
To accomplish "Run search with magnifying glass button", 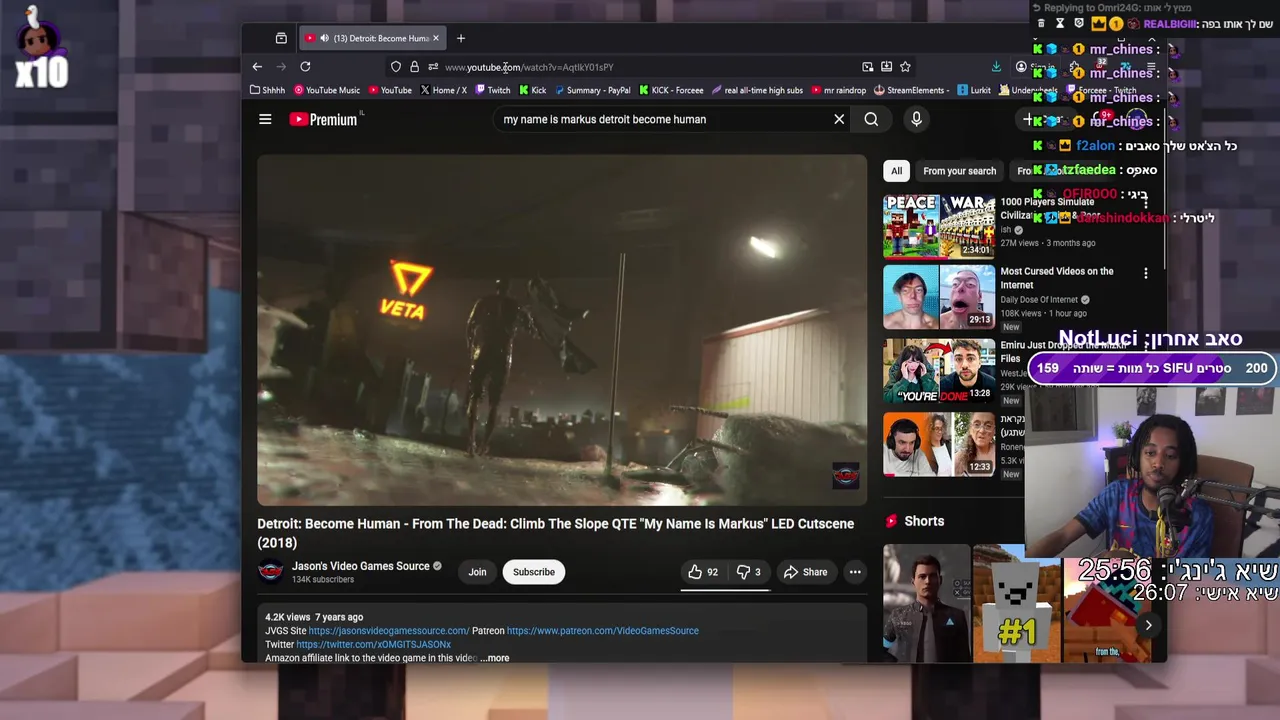I will (871, 119).
